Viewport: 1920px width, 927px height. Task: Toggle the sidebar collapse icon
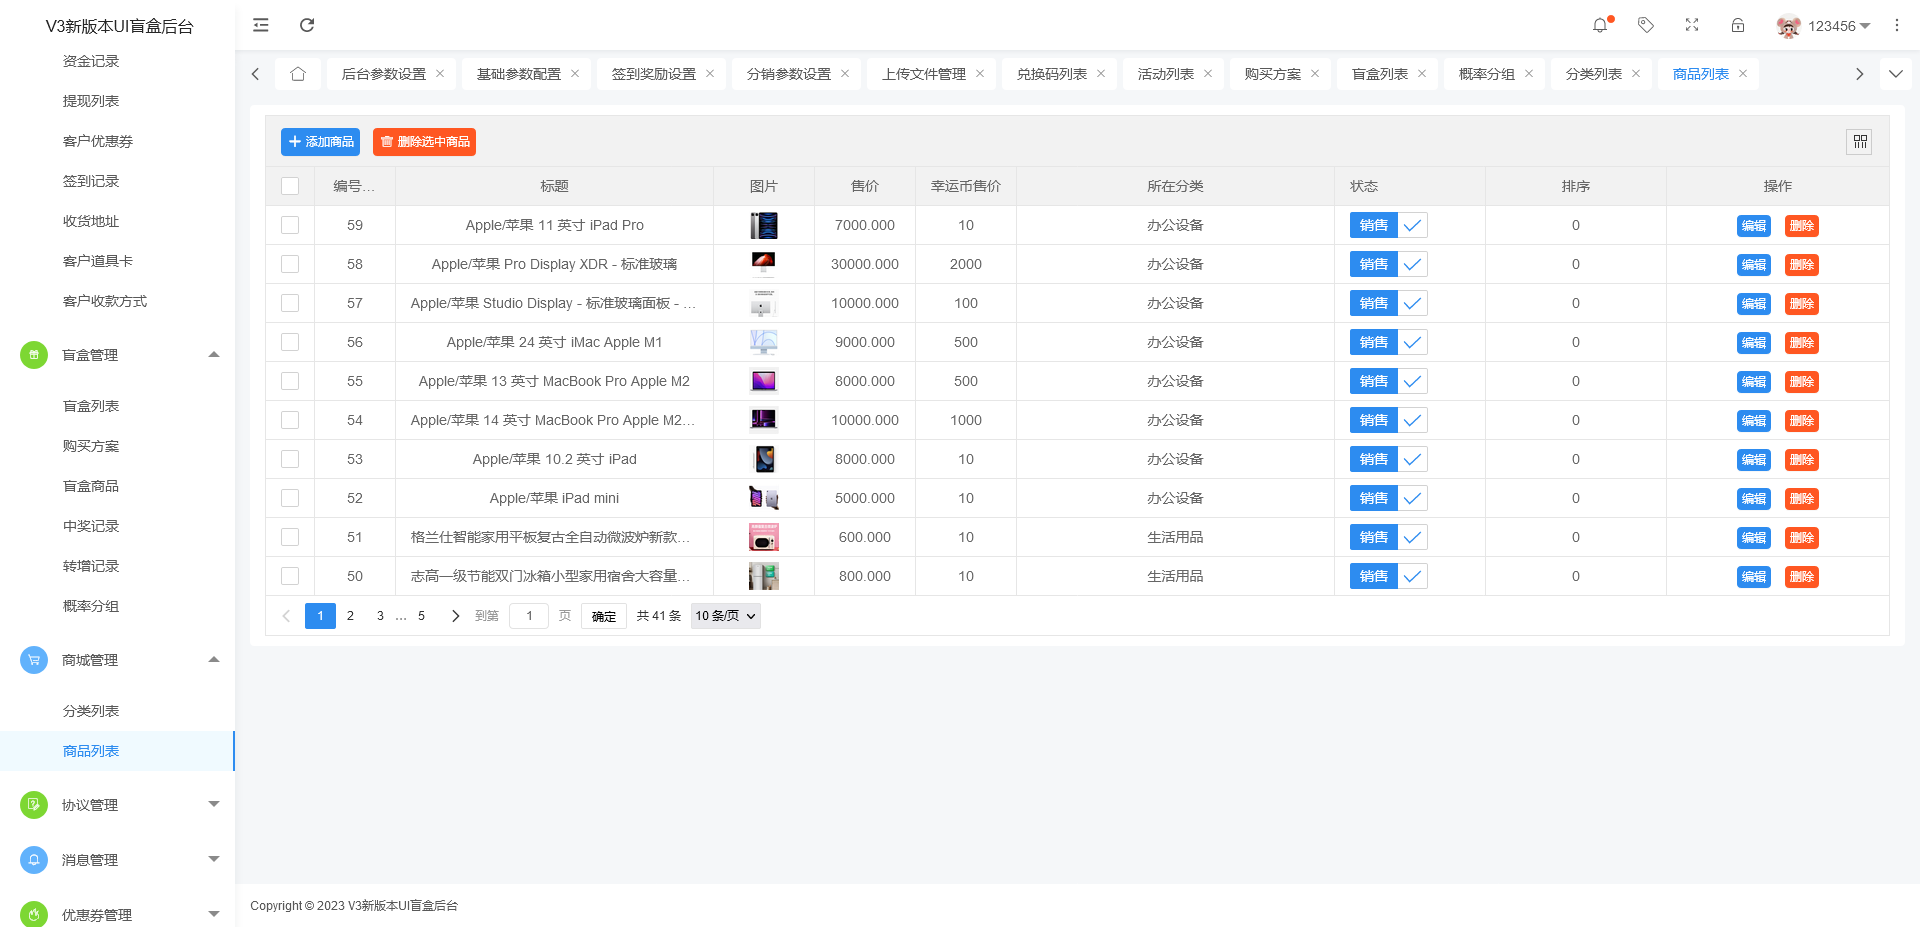tap(261, 25)
